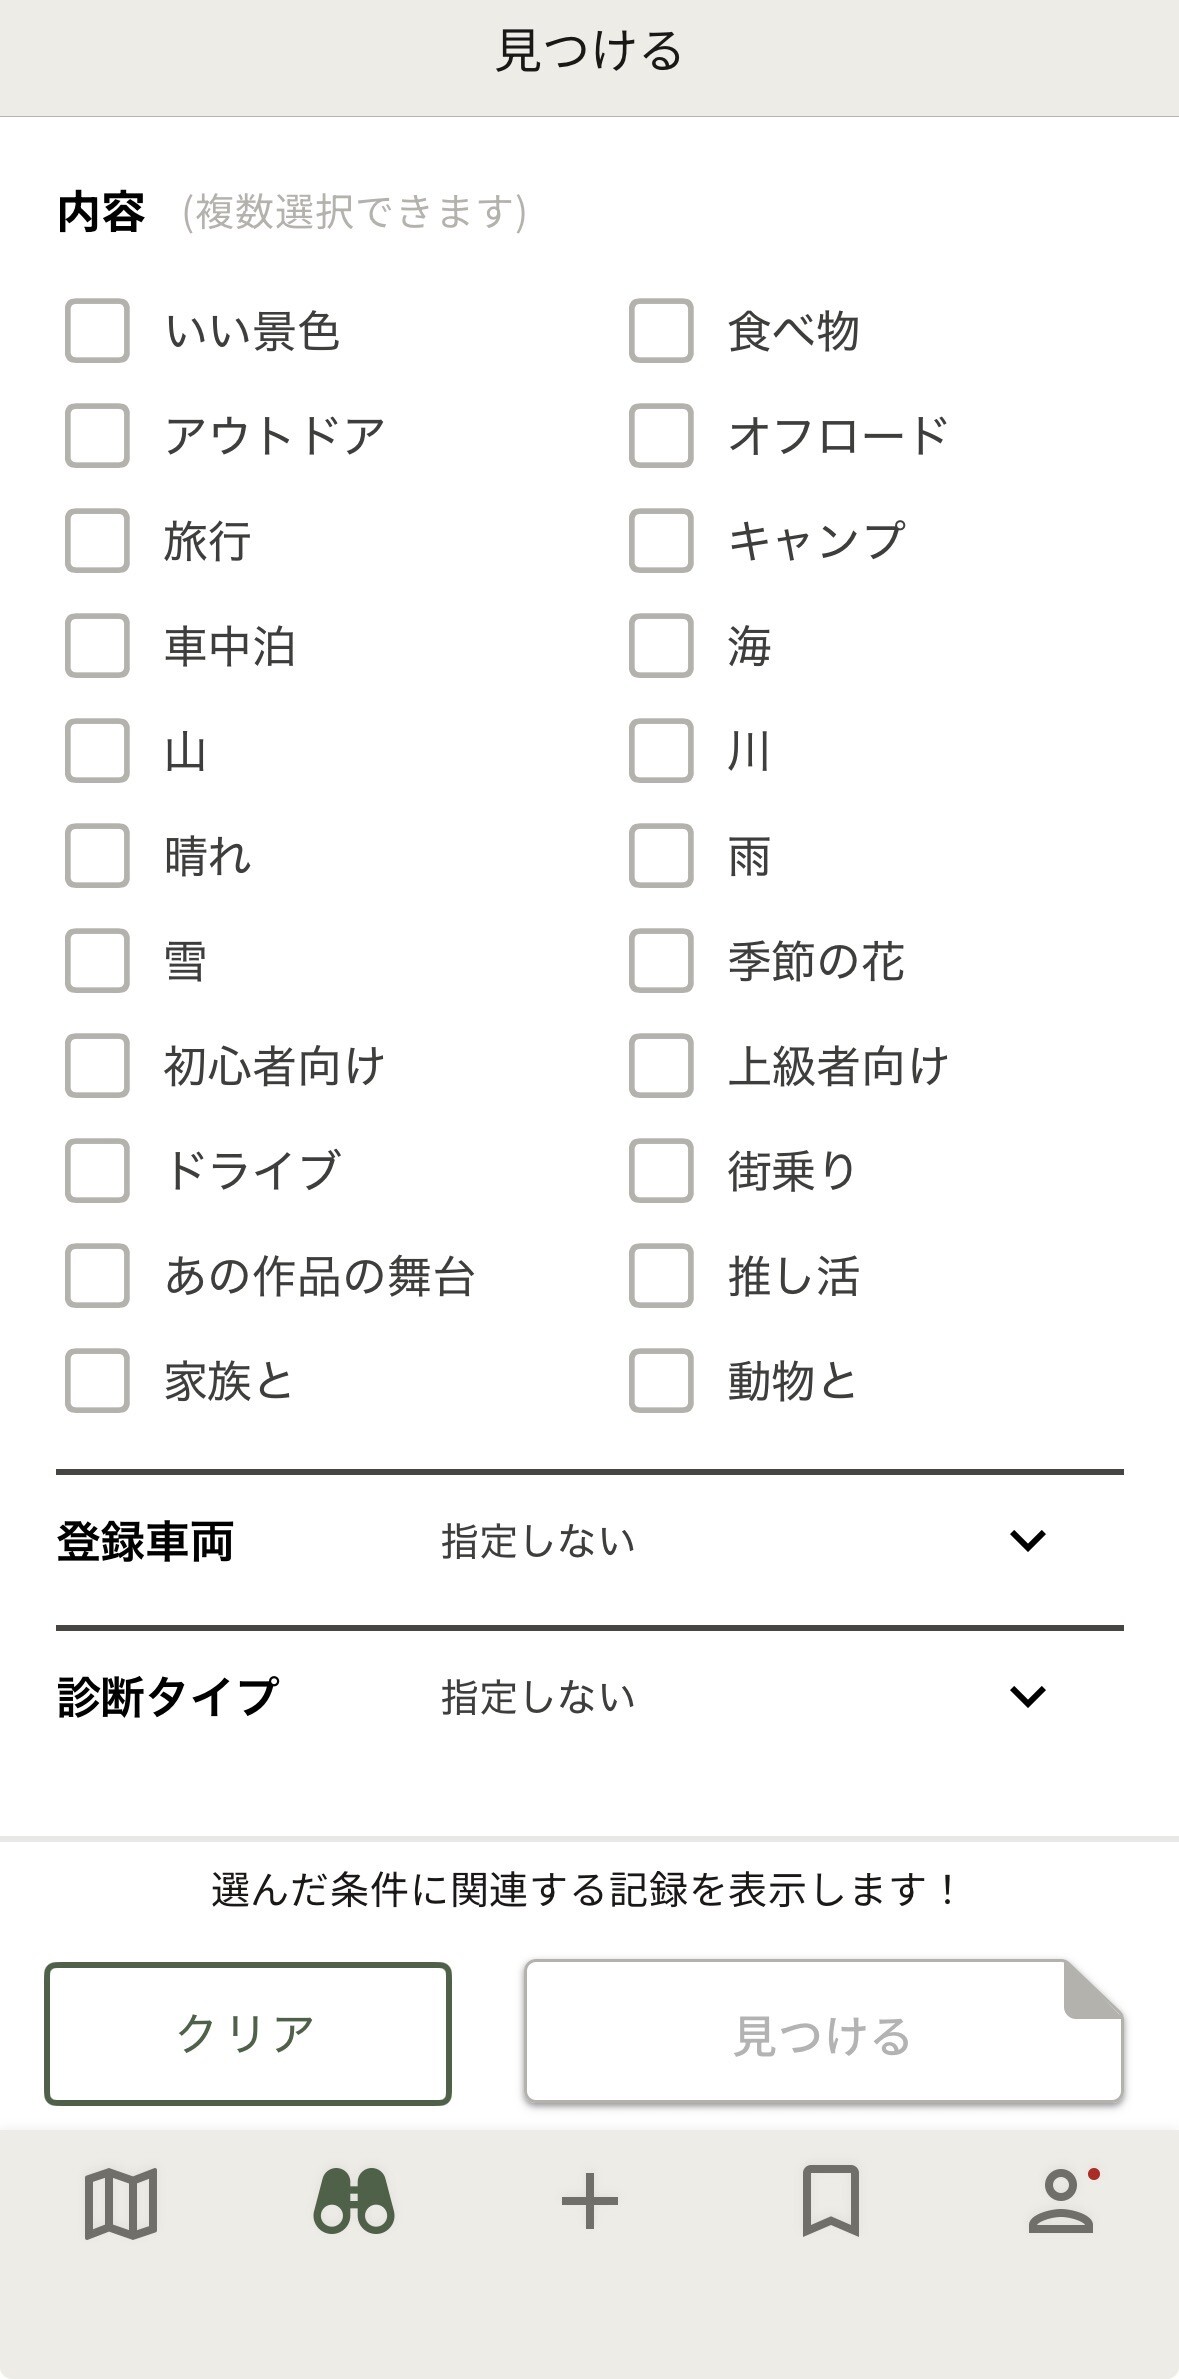Screen dimensions: 1179x2379
Task: Toggle the 推し活 checkbox
Action: point(661,1276)
